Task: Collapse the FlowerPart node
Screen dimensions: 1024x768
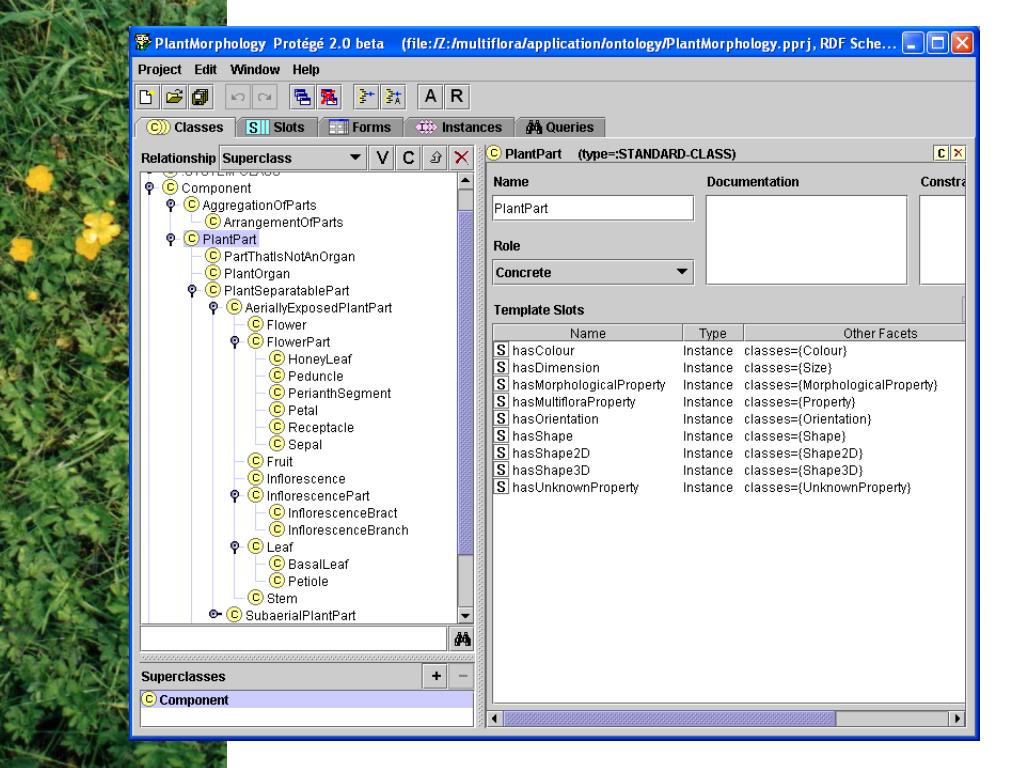Action: 235,342
